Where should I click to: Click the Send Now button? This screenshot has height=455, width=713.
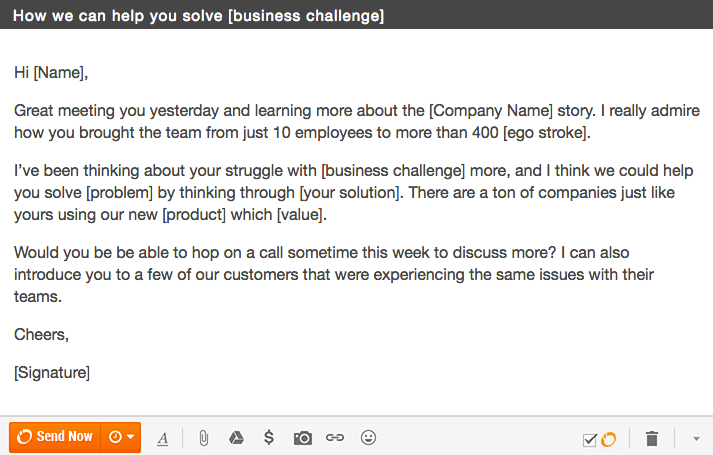click(55, 437)
